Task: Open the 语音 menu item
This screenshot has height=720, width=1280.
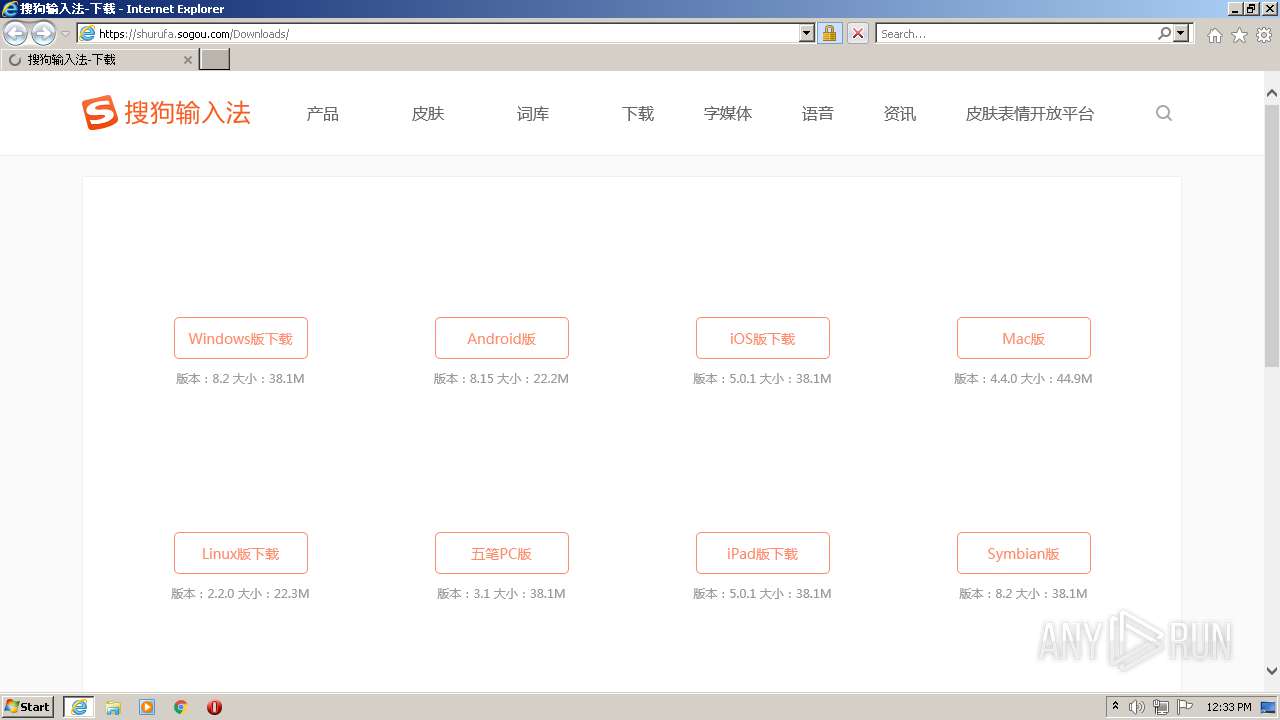Action: [818, 114]
